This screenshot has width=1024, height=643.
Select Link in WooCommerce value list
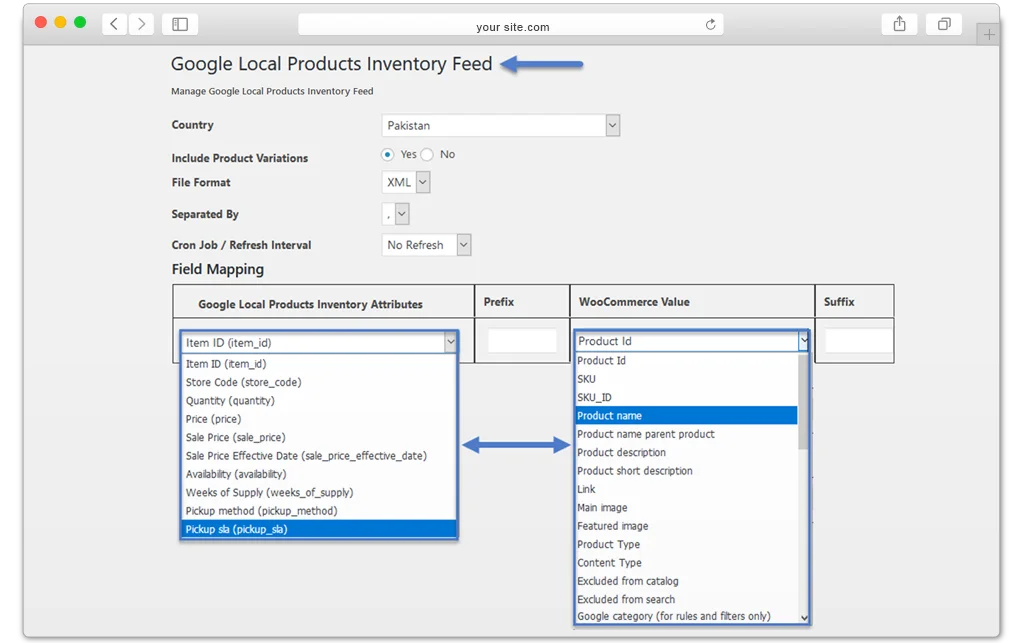click(686, 488)
